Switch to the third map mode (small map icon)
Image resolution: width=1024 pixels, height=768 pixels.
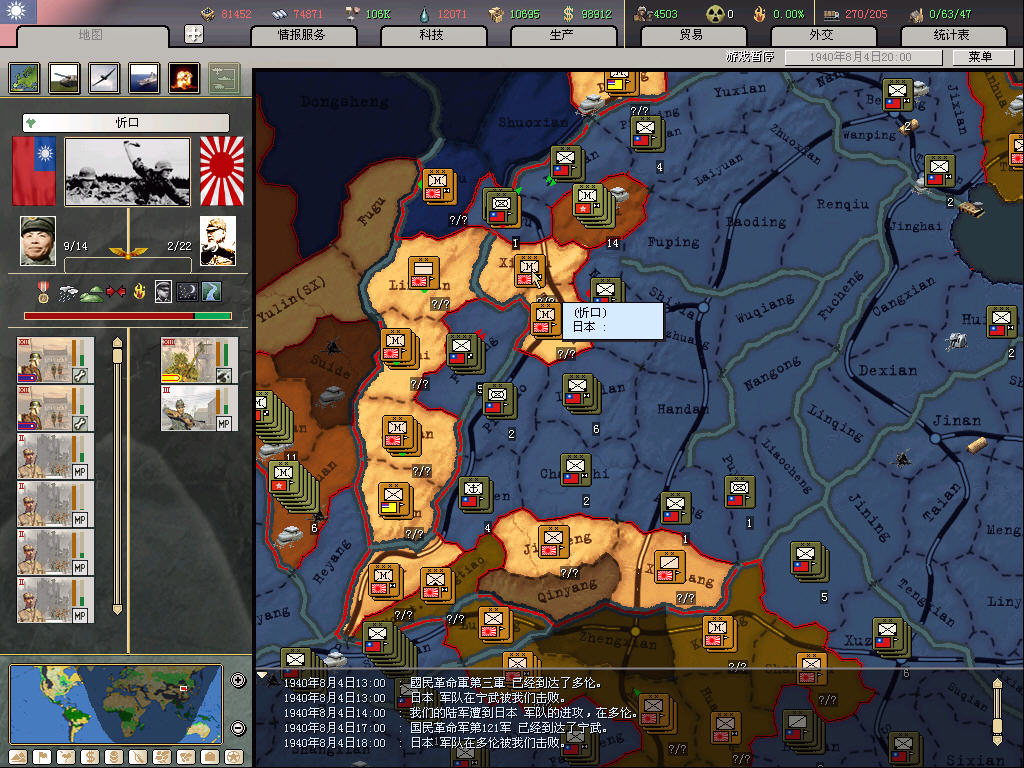(66, 758)
